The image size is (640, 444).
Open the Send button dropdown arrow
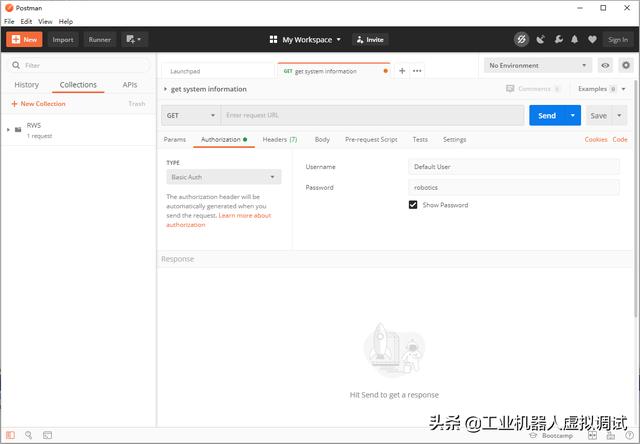pos(573,115)
